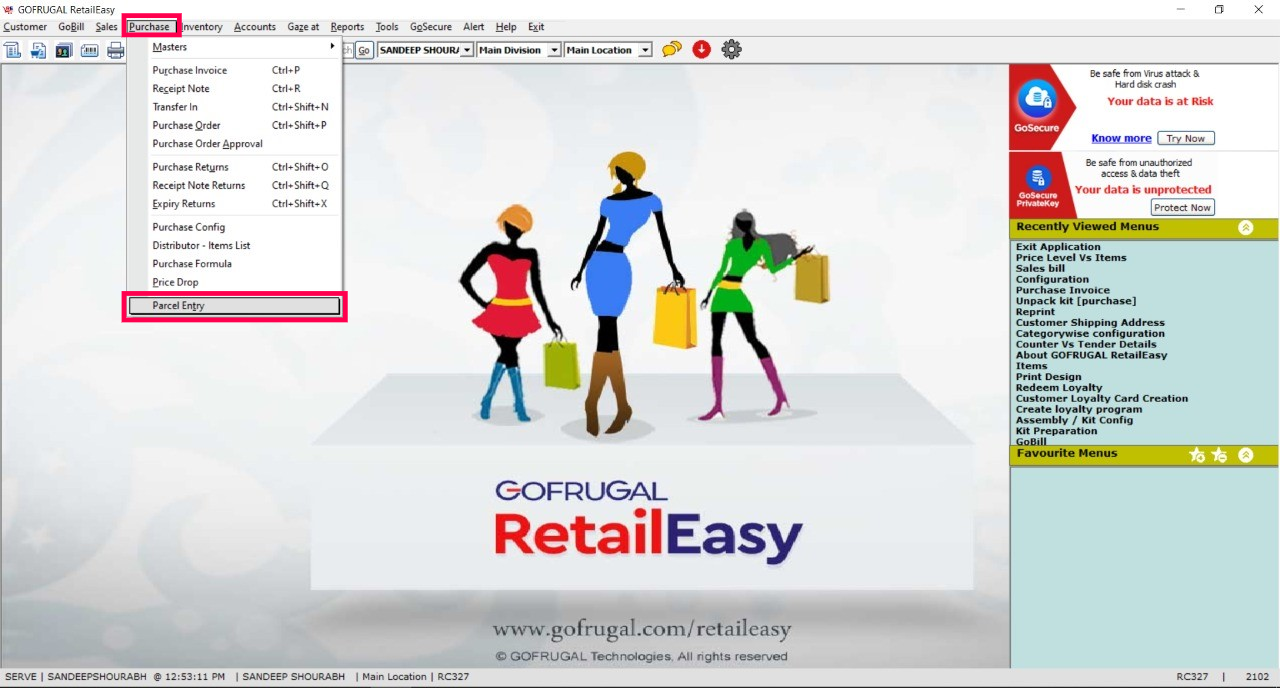Click the first star icon in Favourite Menus
The width and height of the screenshot is (1280, 688).
point(1196,455)
